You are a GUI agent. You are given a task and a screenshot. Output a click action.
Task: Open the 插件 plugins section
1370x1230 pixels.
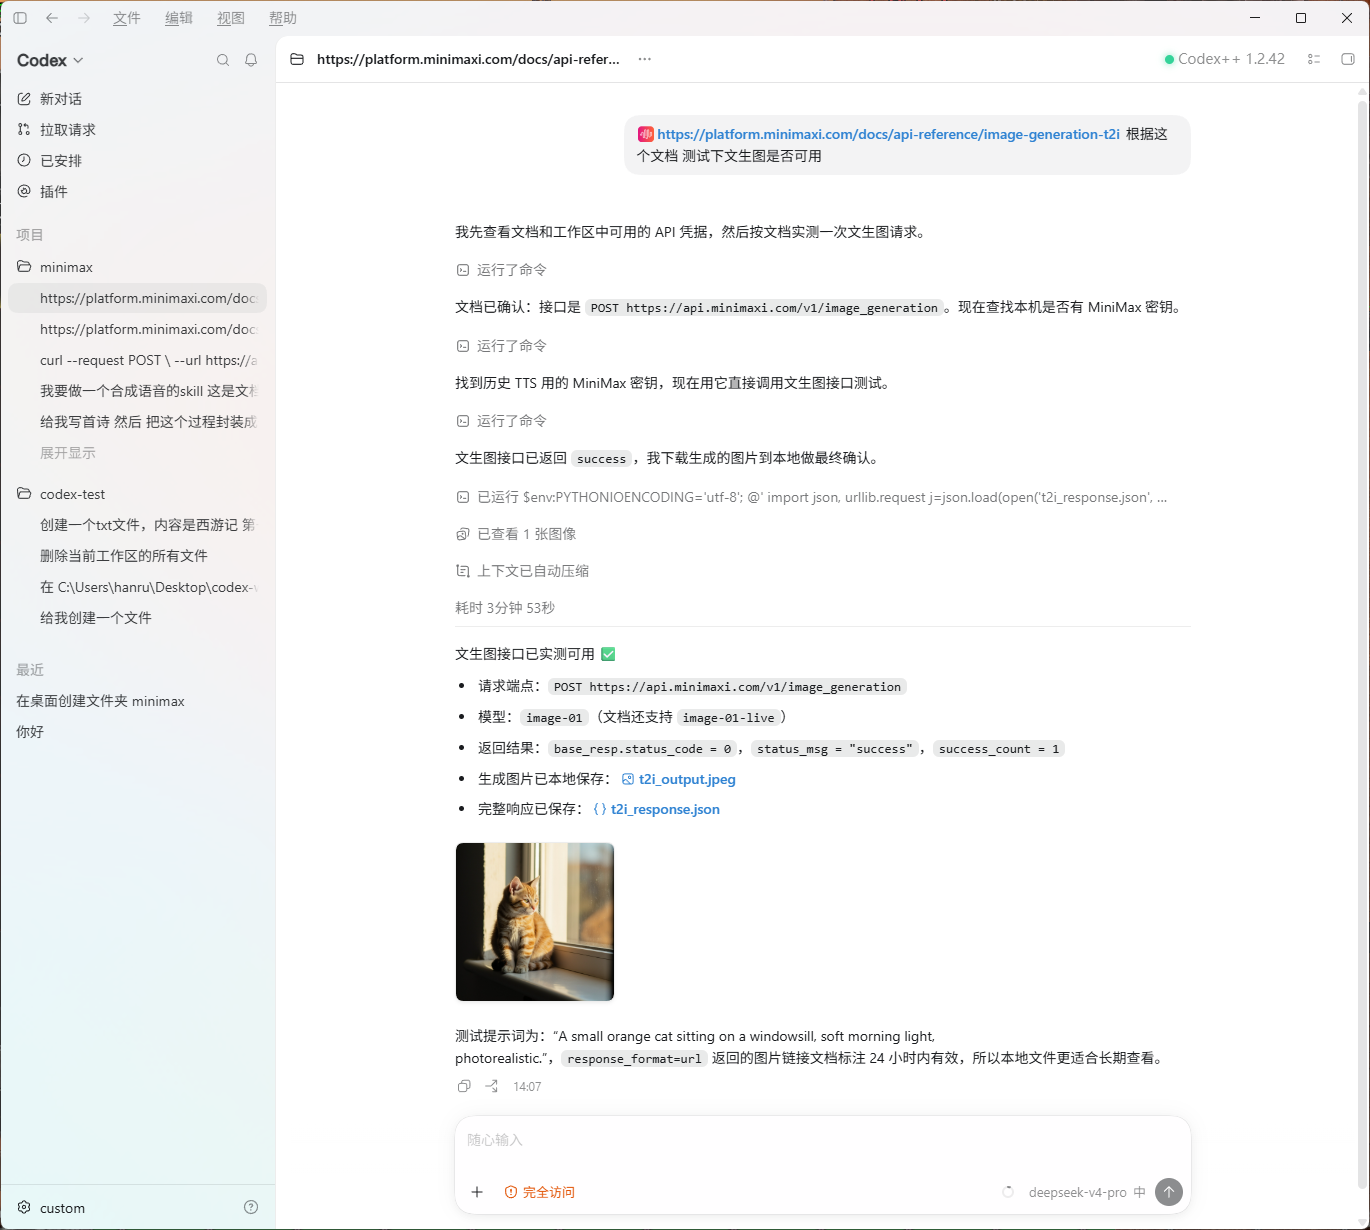[137, 192]
